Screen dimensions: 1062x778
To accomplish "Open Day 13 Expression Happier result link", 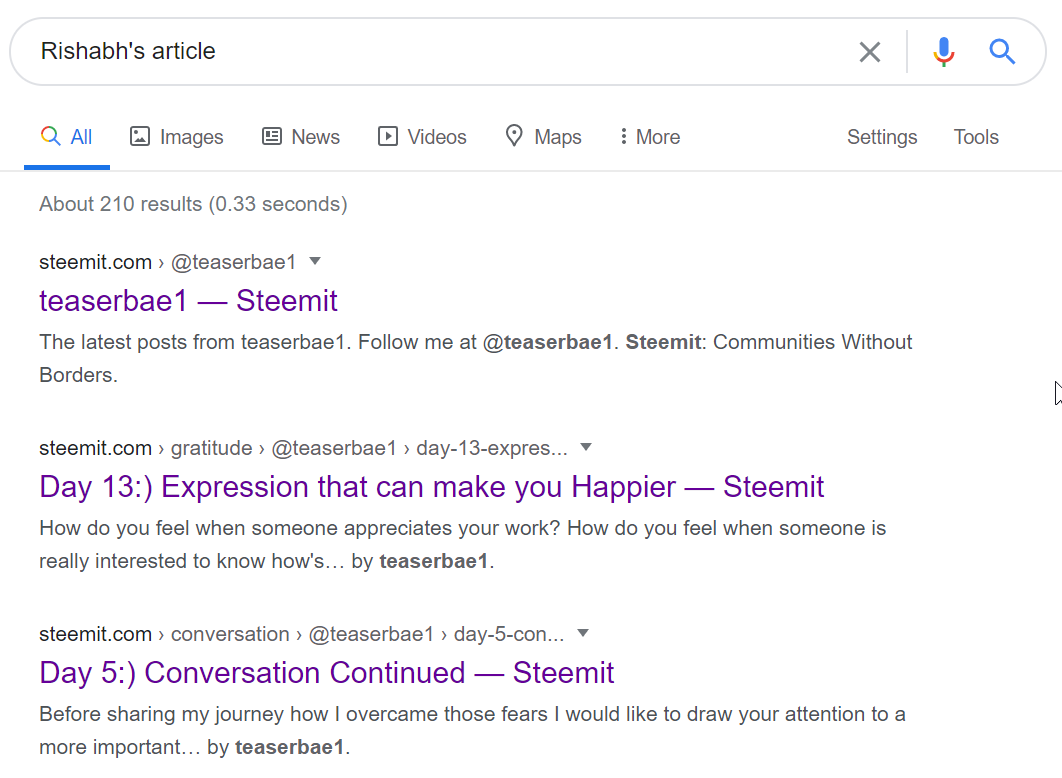I will 431,487.
